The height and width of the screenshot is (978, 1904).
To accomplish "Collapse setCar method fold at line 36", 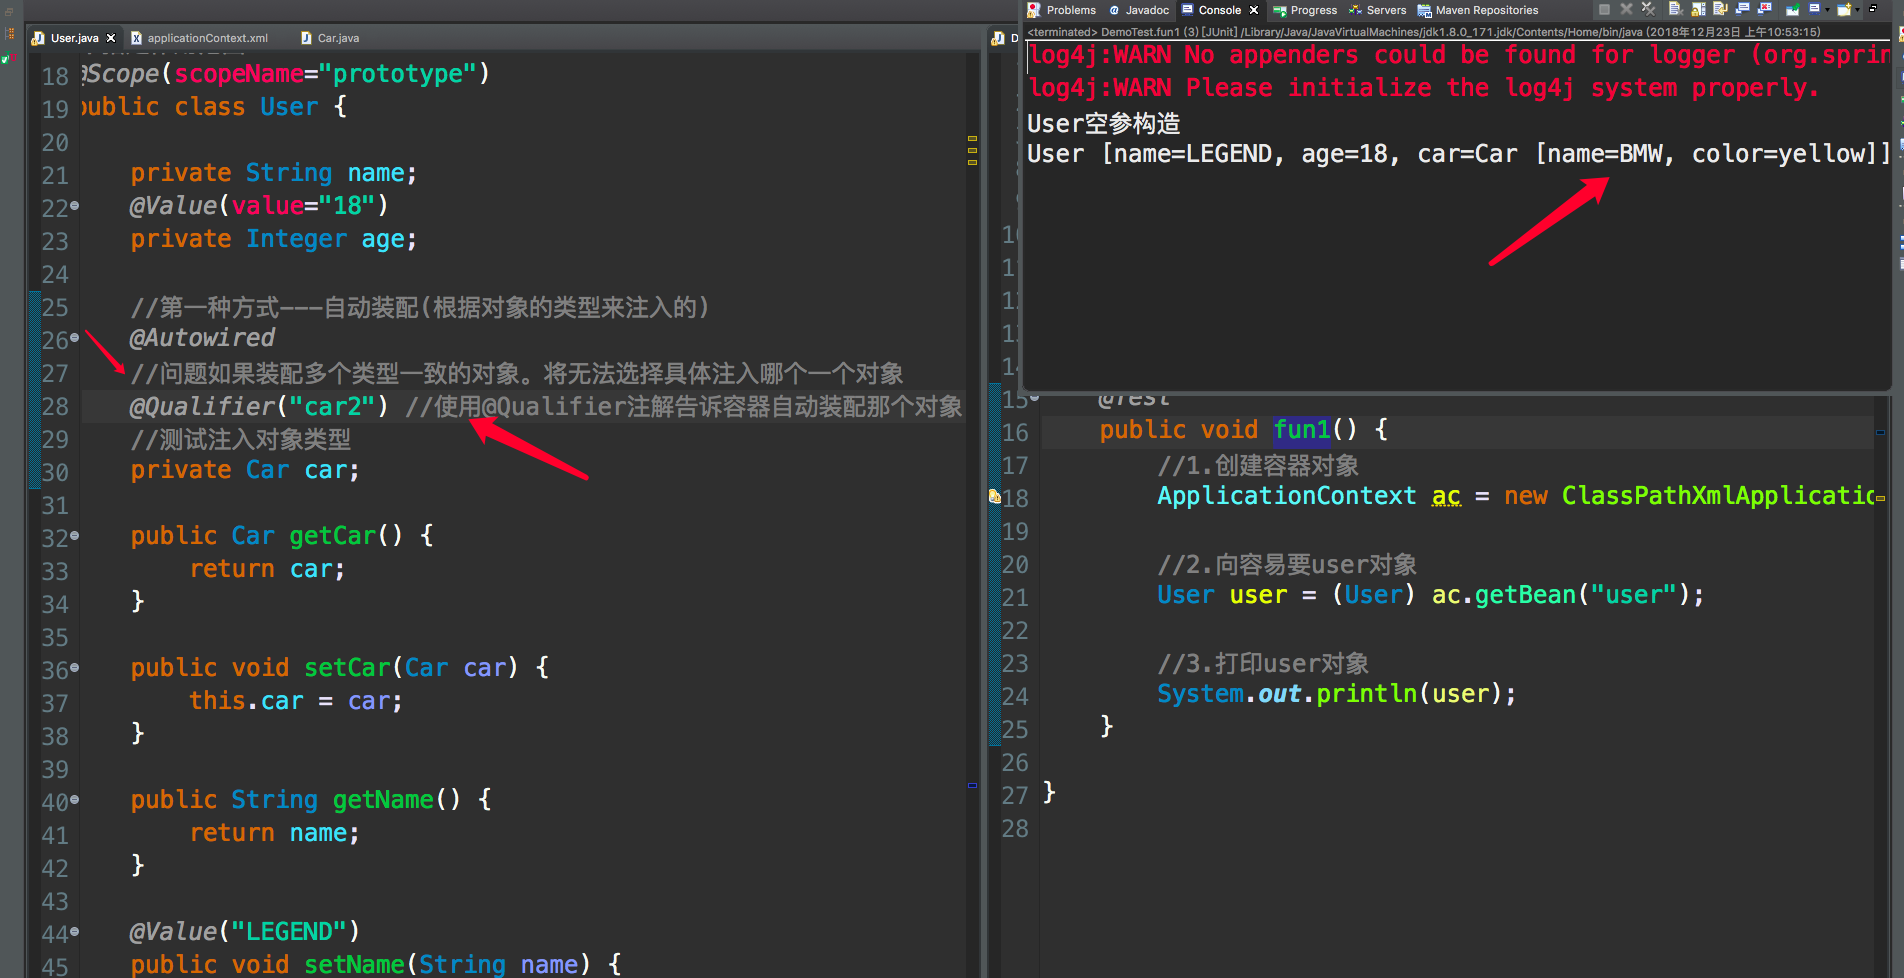I will point(74,668).
